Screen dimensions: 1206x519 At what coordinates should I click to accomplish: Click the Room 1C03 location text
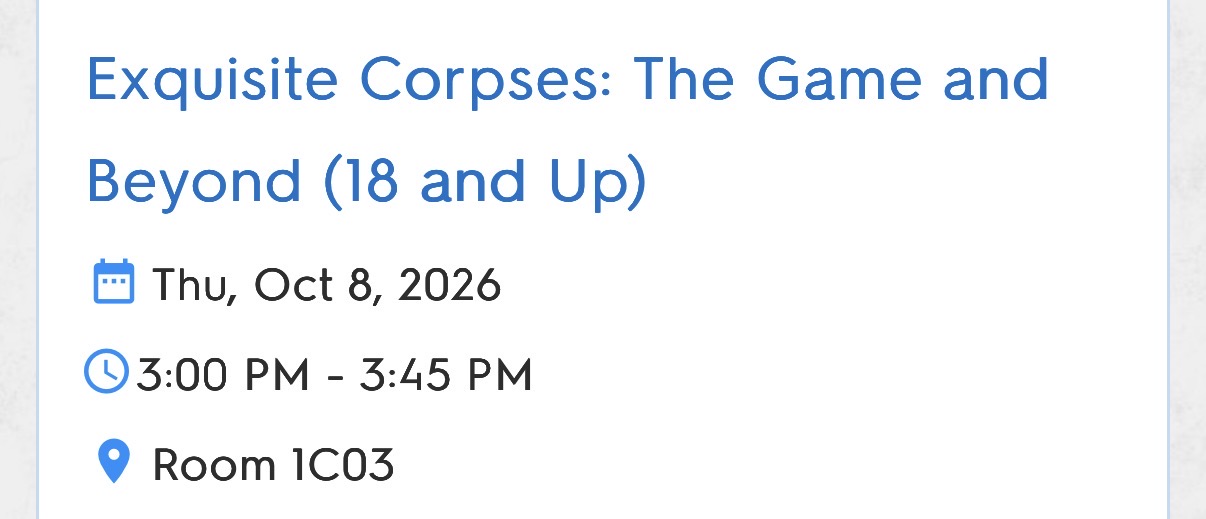[x=273, y=465]
